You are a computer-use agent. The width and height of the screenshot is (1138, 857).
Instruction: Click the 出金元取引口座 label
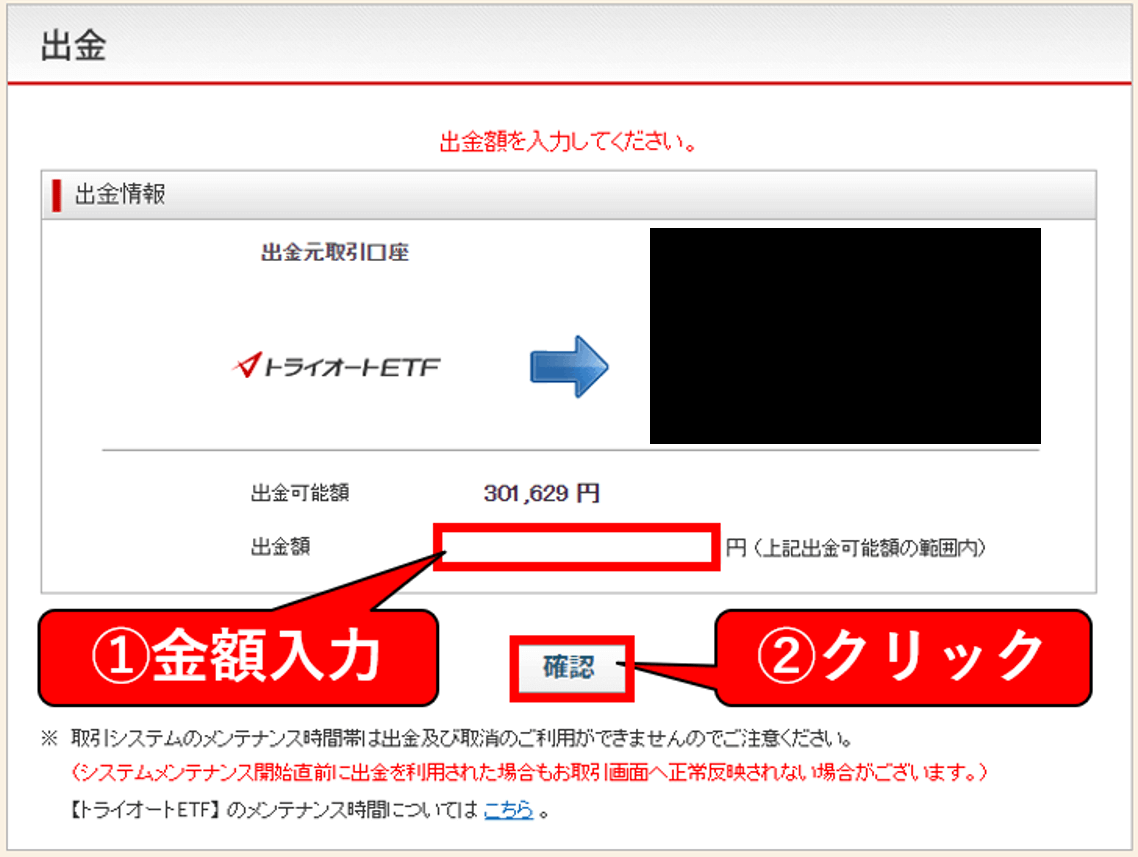[x=334, y=252]
